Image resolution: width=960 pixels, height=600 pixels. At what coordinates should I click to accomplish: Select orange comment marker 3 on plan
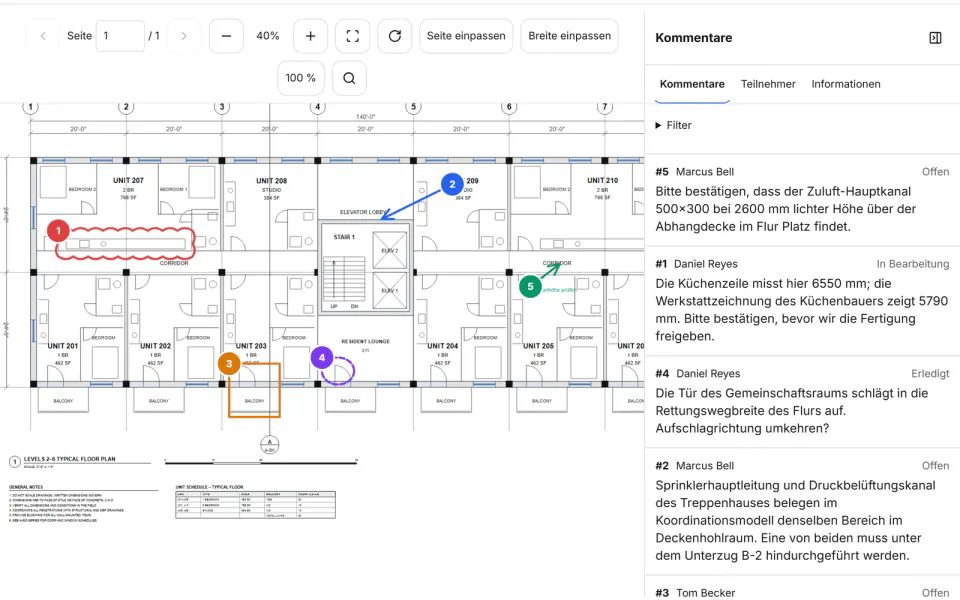(229, 364)
